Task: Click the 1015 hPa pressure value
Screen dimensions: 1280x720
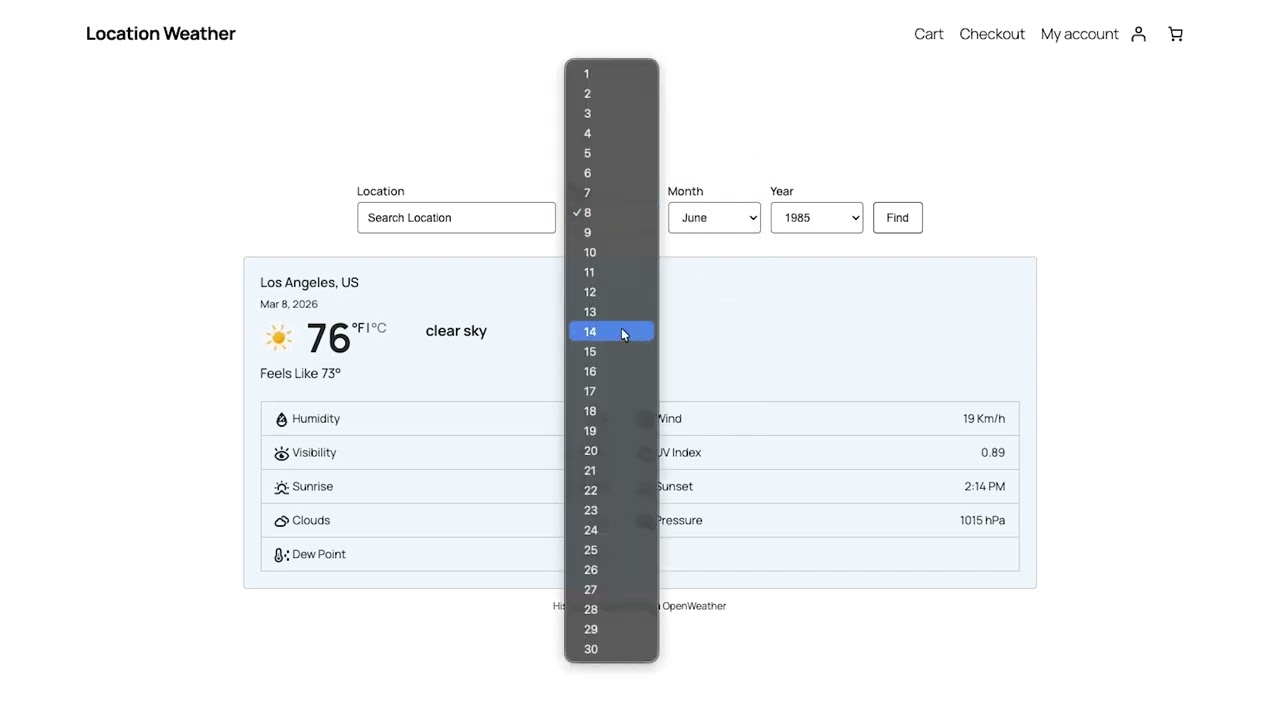Action: coord(982,521)
